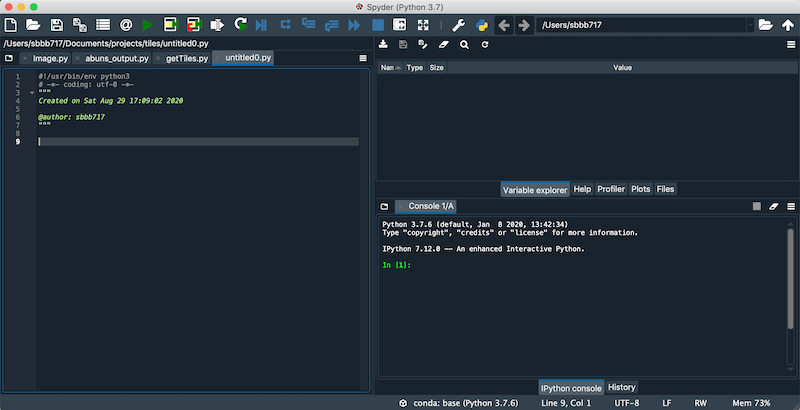Viewport: 800px width, 410px height.
Task: Switch to the IPython console tab
Action: 571,388
